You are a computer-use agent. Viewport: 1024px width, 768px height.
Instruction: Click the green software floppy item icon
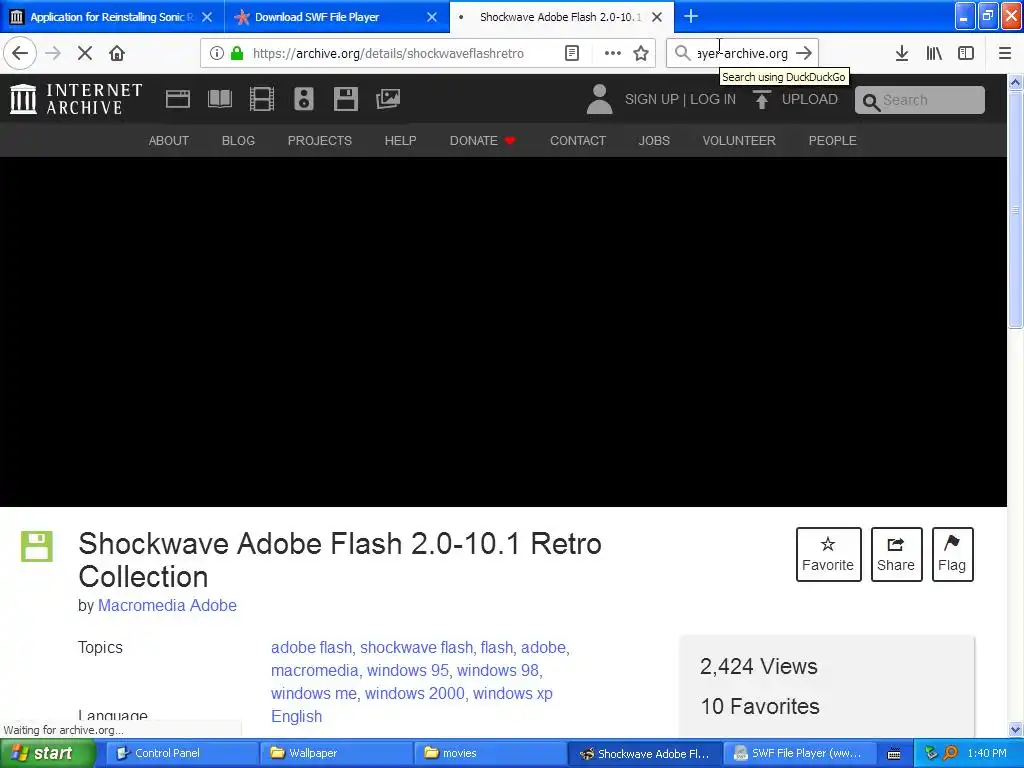[x=37, y=547]
